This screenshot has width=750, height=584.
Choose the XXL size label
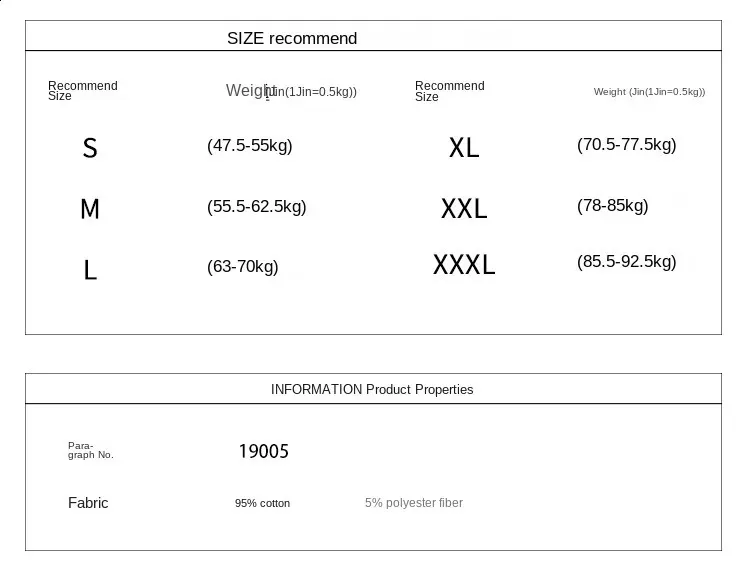[x=464, y=209]
